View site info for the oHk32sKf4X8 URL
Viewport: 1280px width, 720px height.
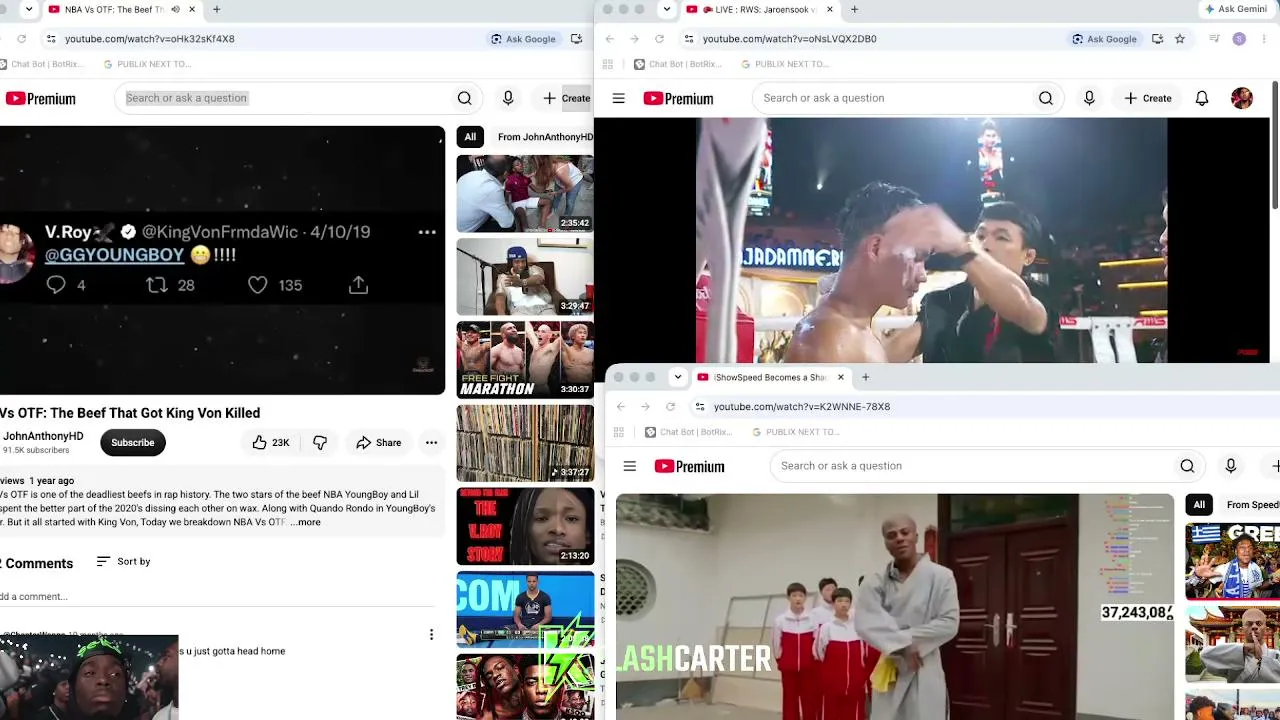[51, 39]
